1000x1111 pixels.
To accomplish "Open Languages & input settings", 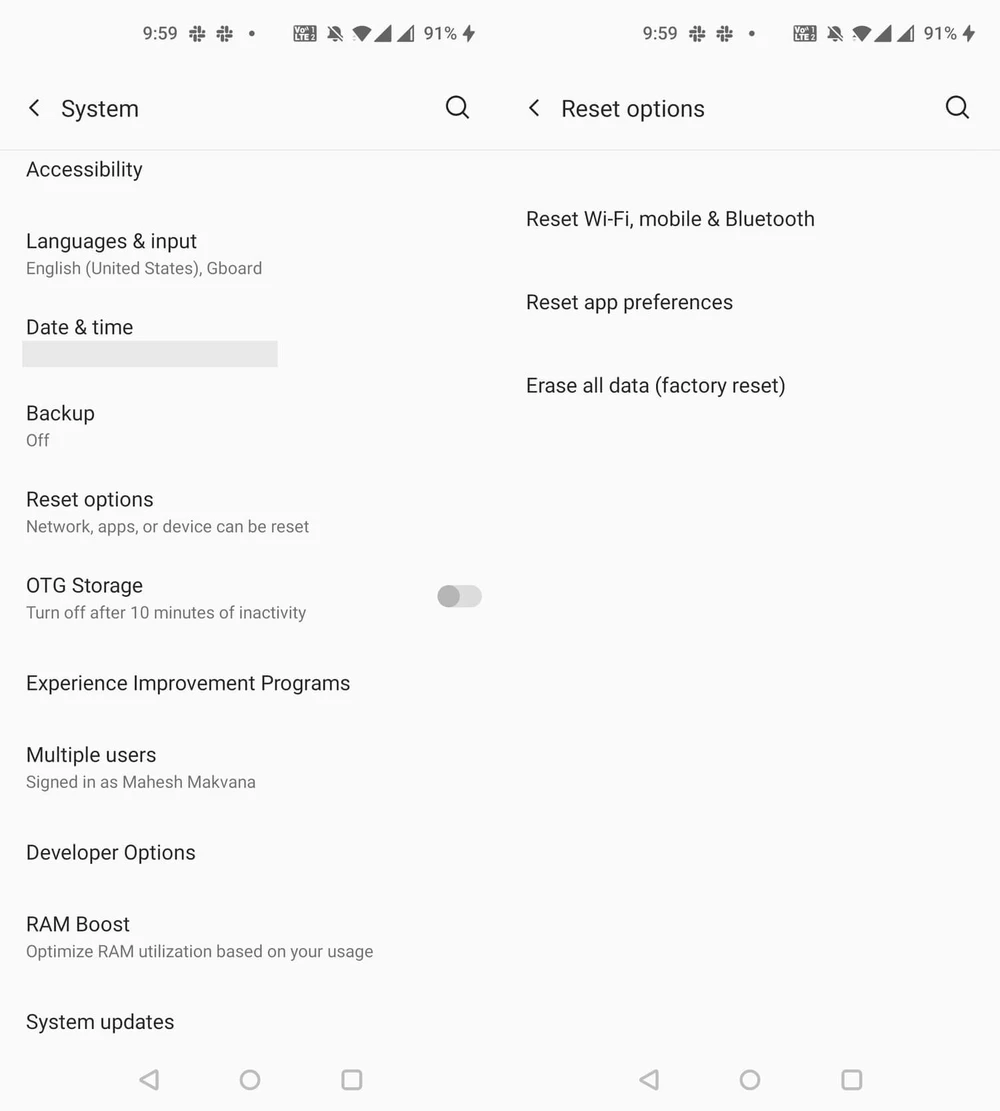I will click(144, 254).
